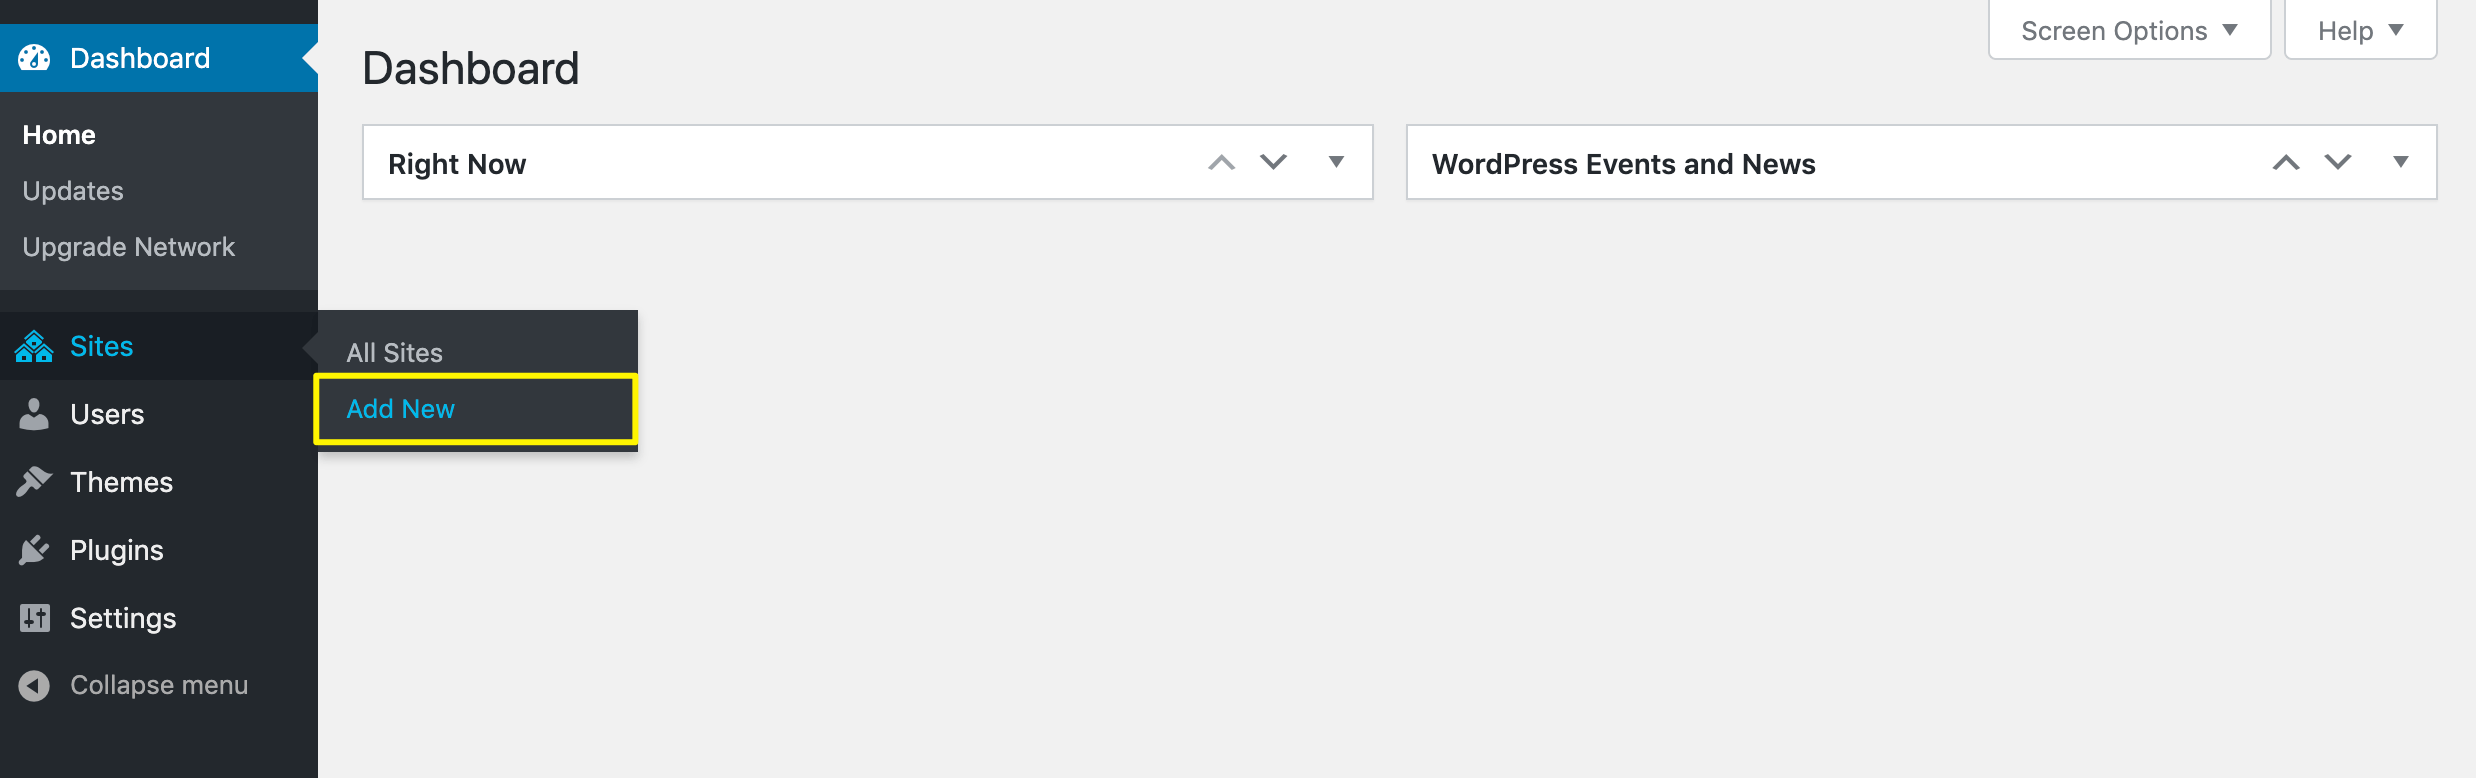The image size is (2476, 778).
Task: Click the Users person icon
Action: (34, 414)
